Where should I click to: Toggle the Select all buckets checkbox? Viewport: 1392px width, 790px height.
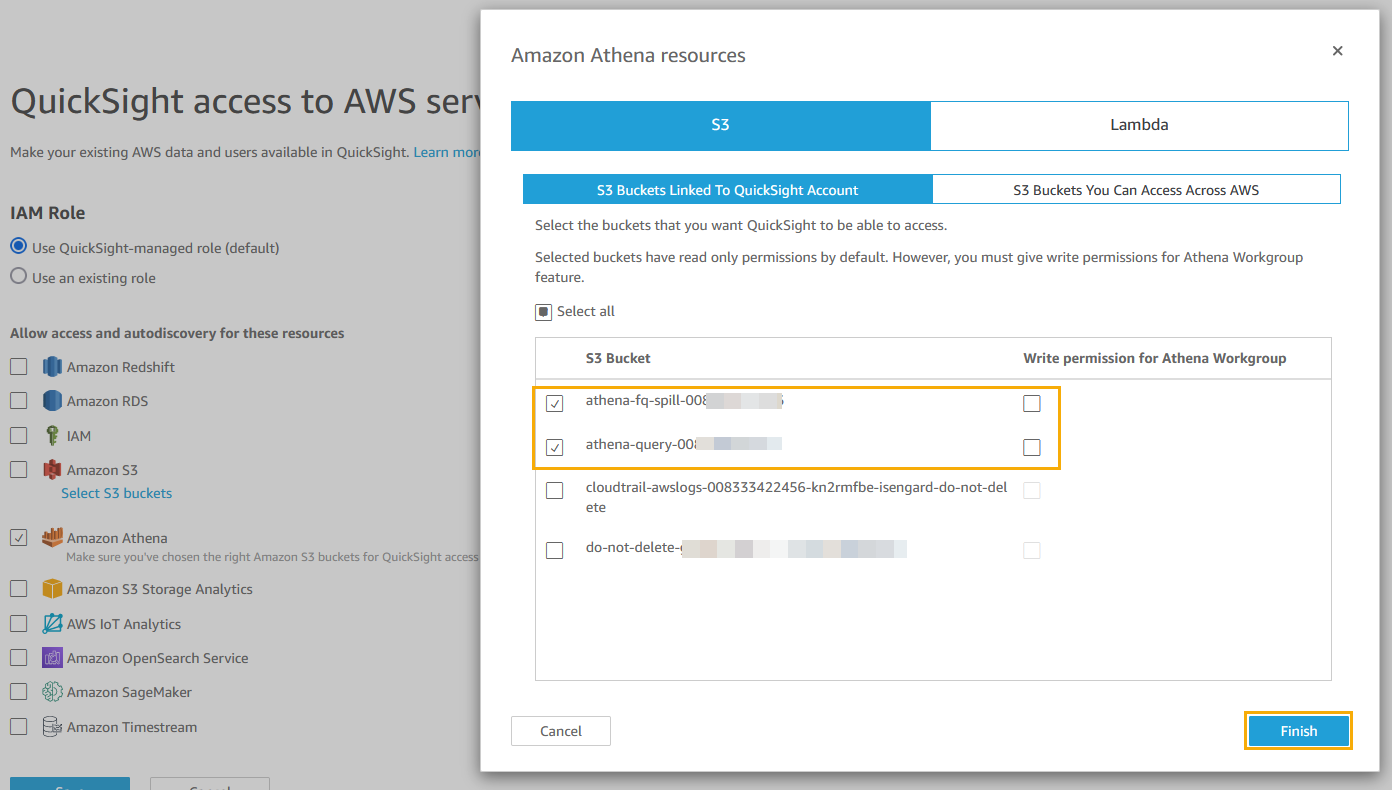(x=544, y=312)
